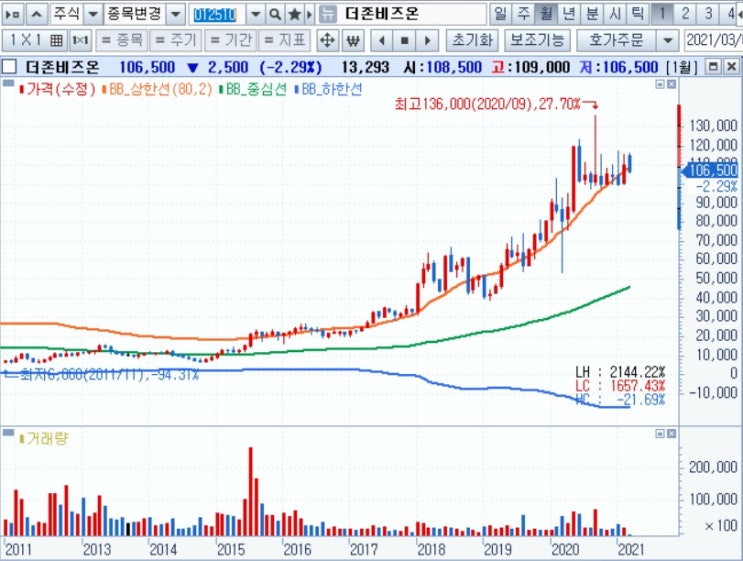Click price panel menu icon at top-left
The height and width of the screenshot is (561, 743).
point(8,84)
